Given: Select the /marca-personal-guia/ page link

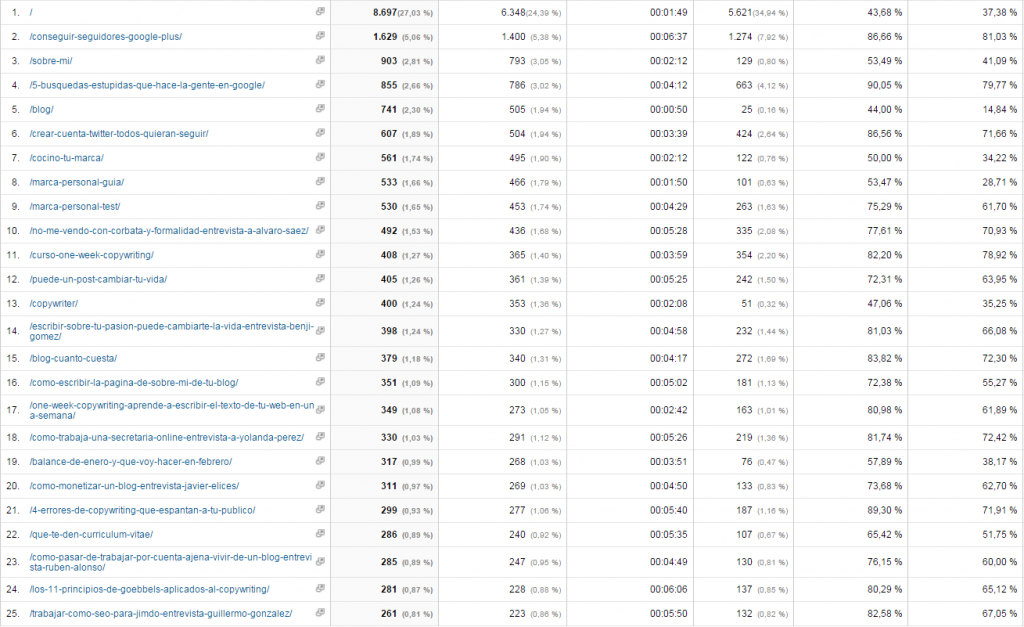Looking at the screenshot, I should tap(77, 182).
